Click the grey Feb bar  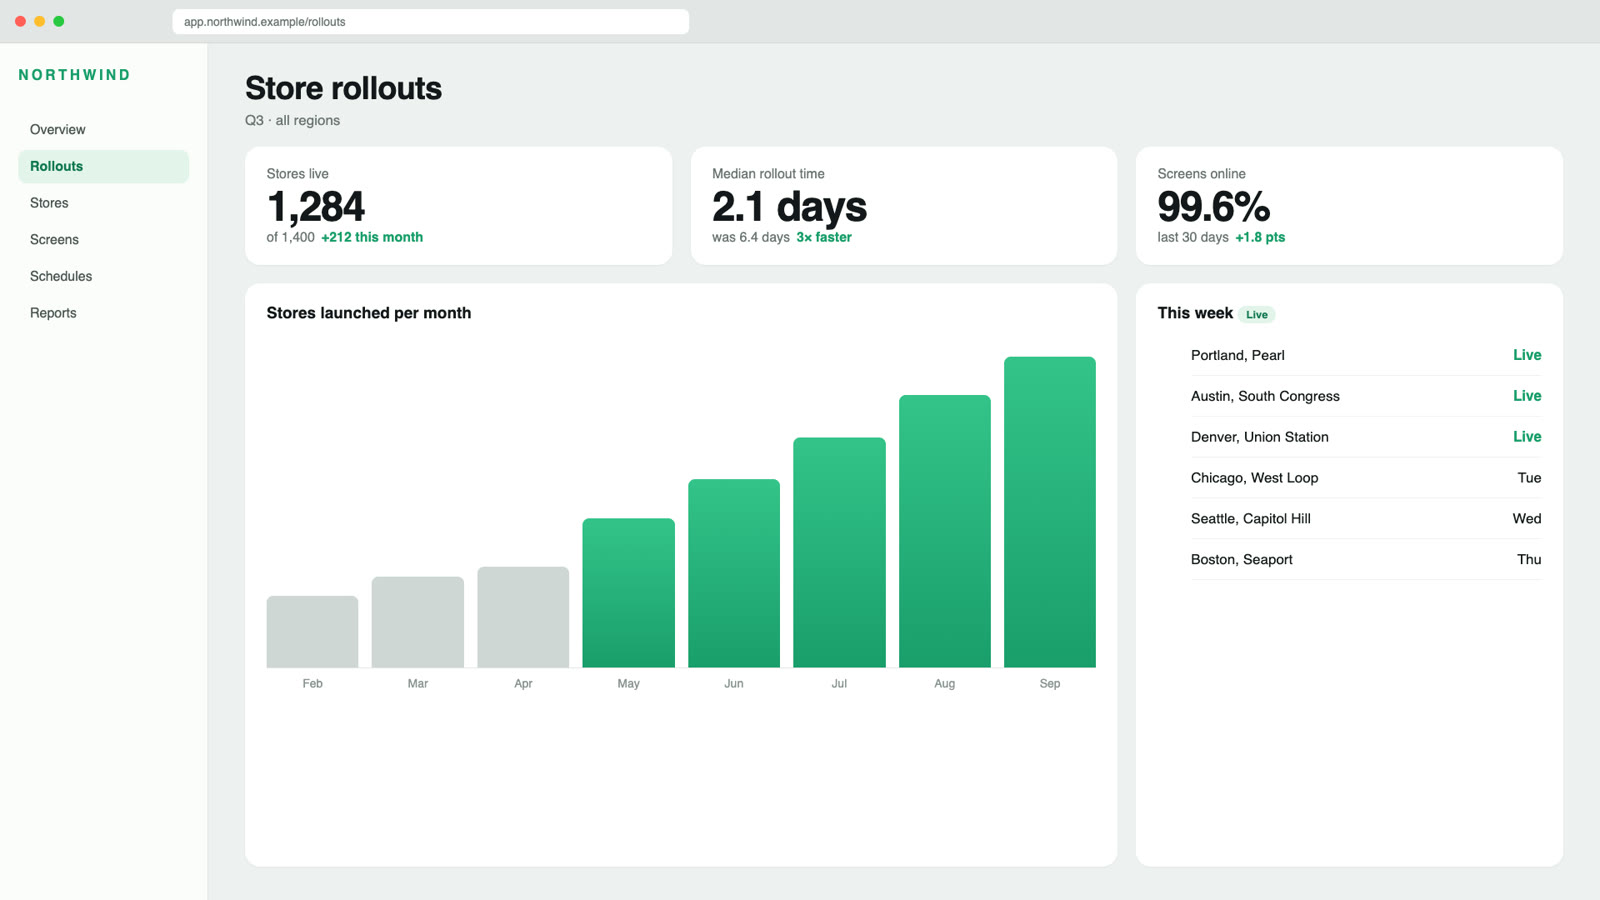point(312,632)
